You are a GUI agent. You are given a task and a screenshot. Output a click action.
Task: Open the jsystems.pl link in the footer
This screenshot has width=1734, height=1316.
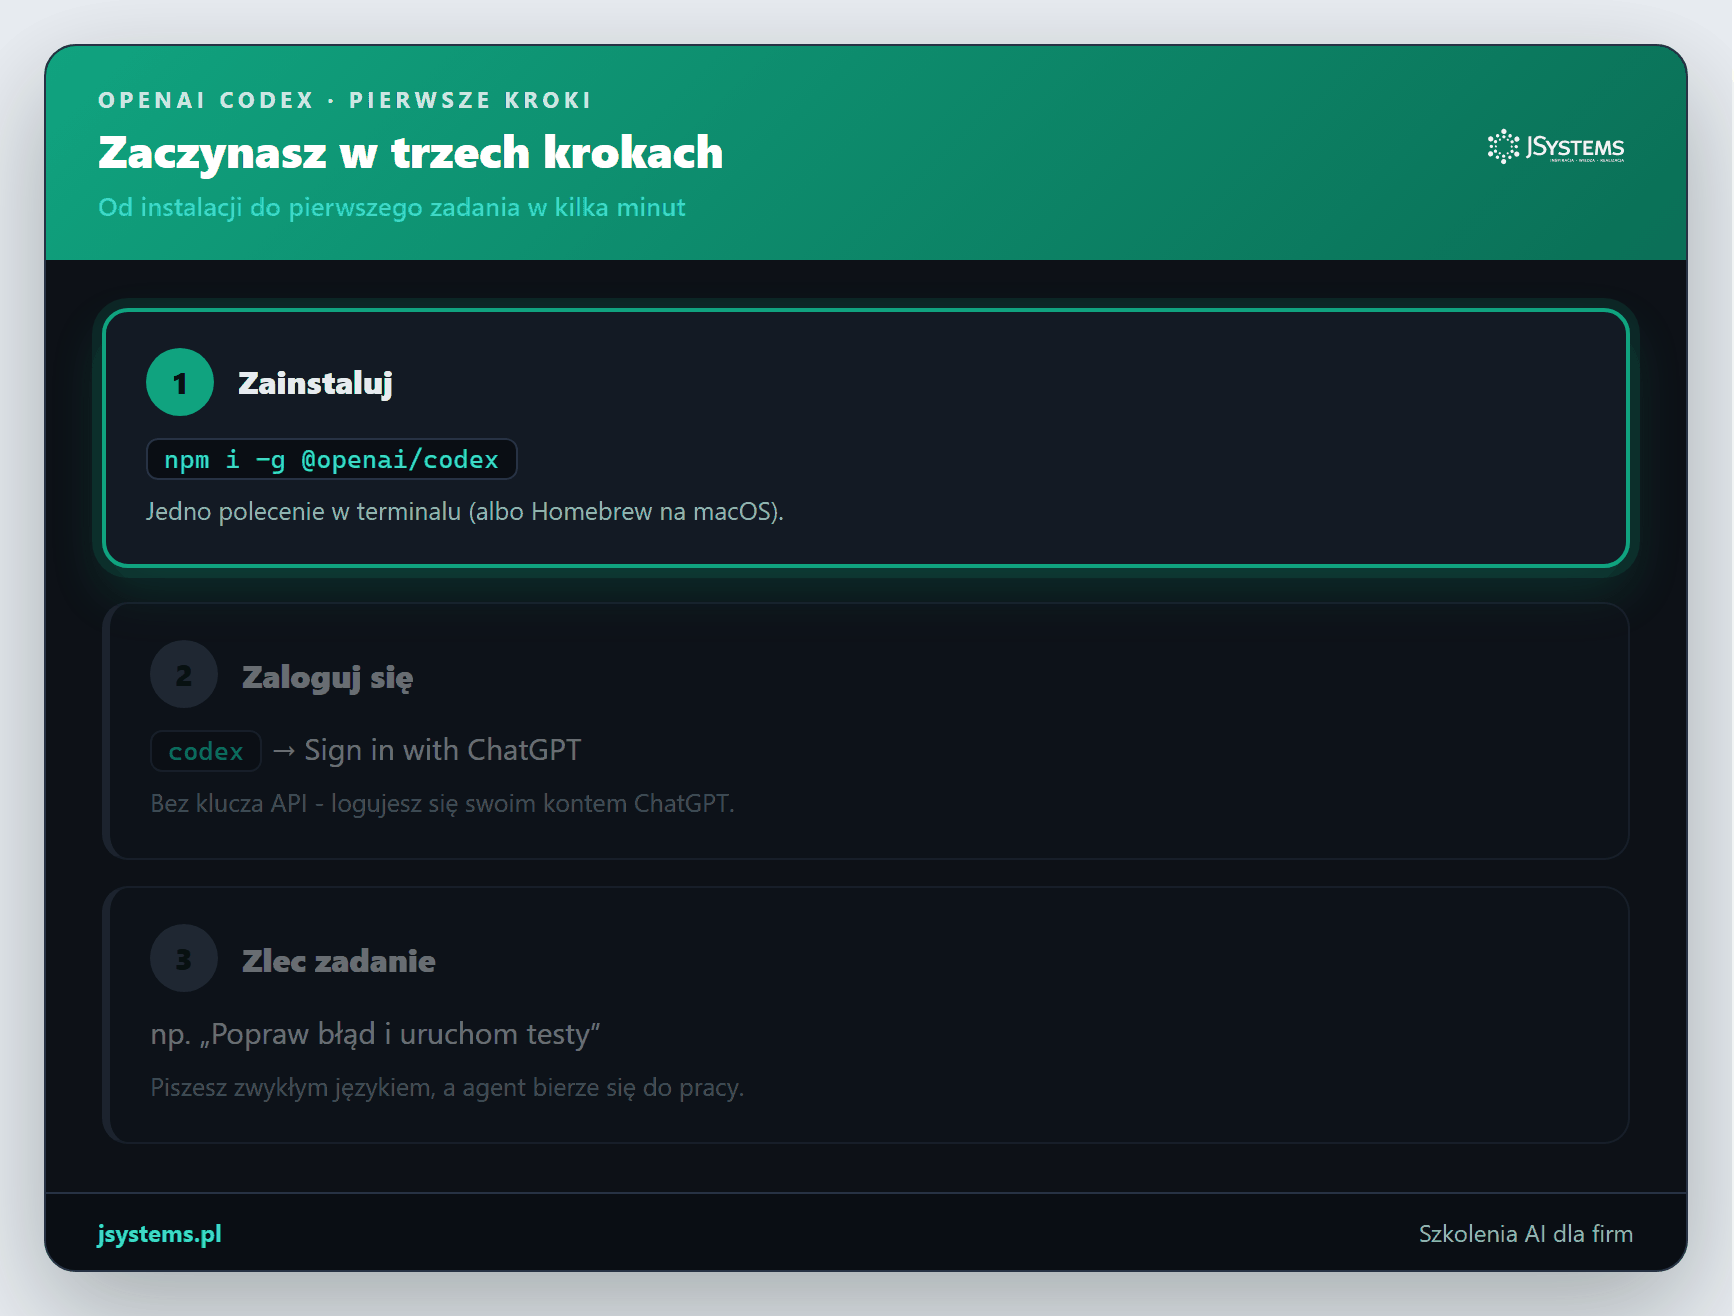(x=160, y=1234)
